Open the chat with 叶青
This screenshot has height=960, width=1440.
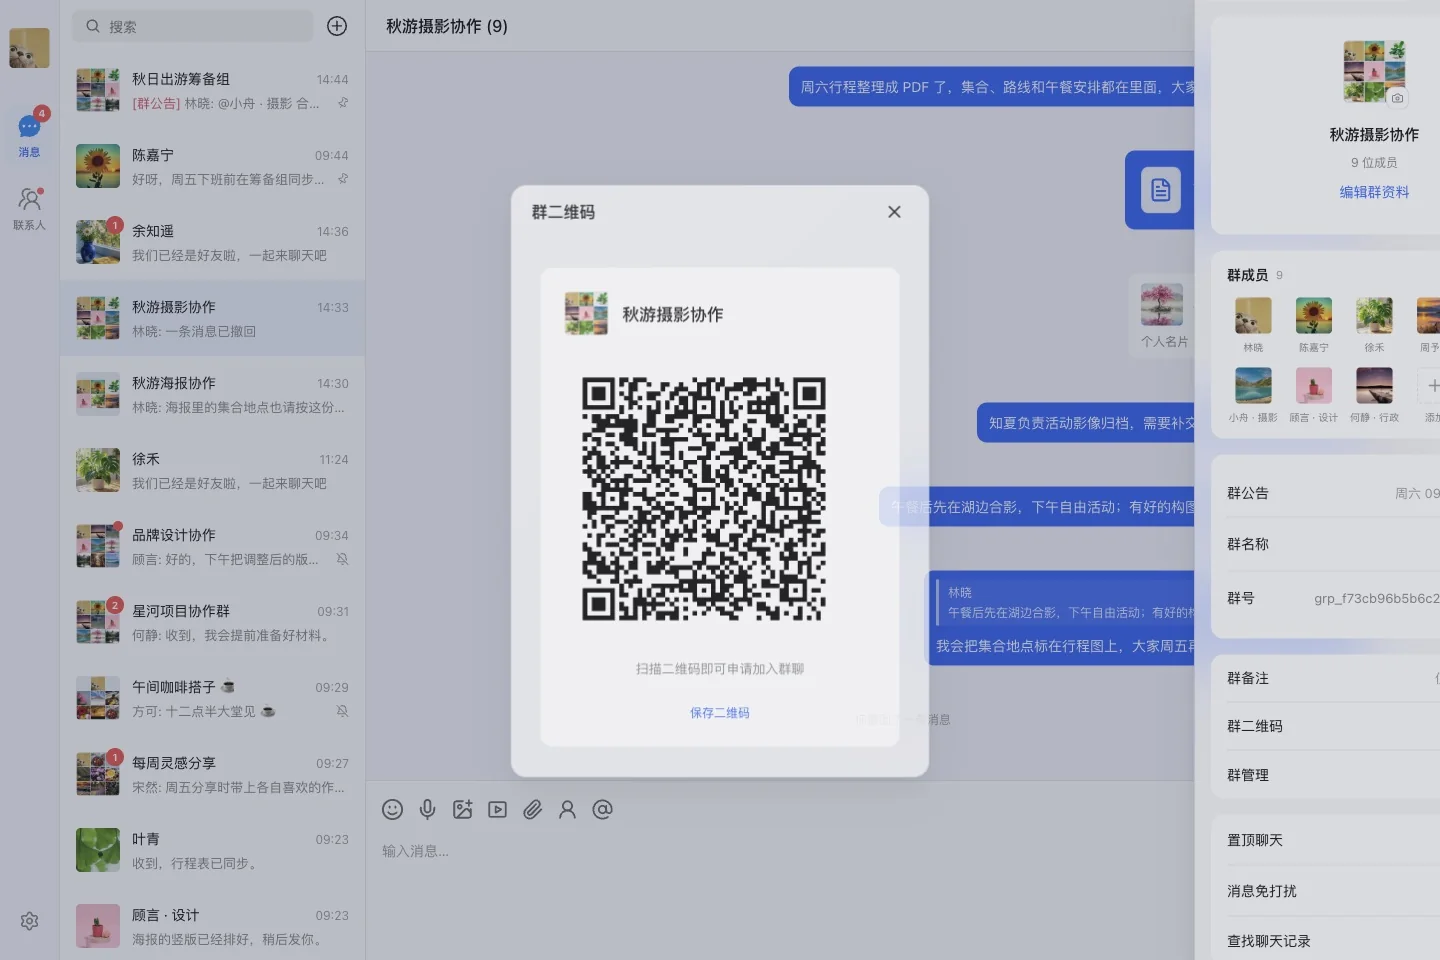click(x=212, y=850)
